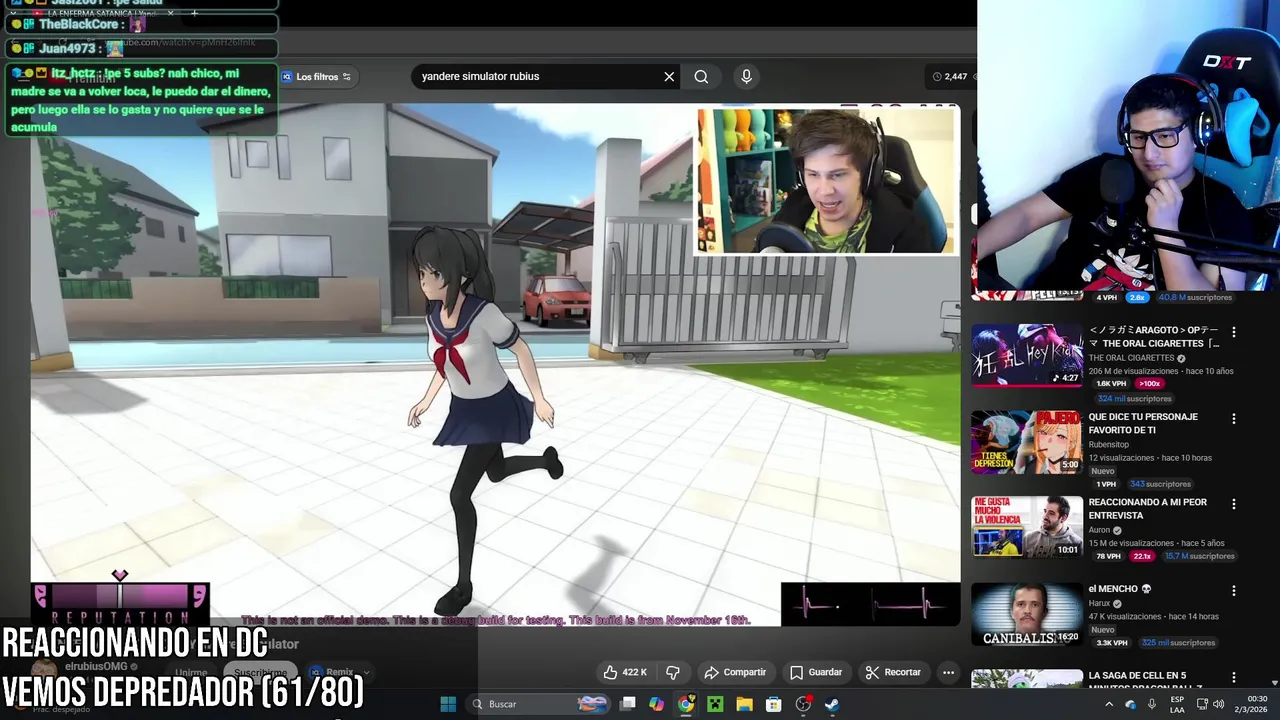Start voice search with the microphone

[746, 76]
